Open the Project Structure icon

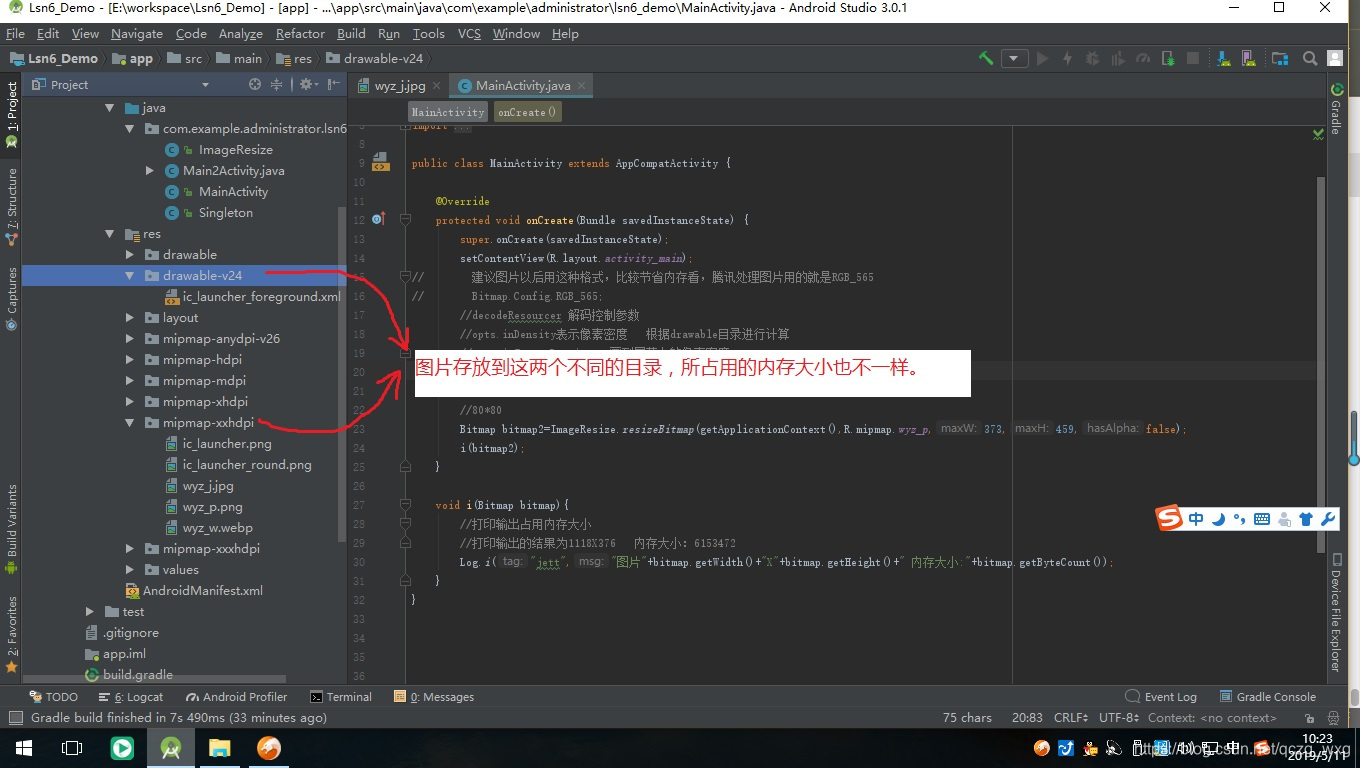click(1280, 58)
